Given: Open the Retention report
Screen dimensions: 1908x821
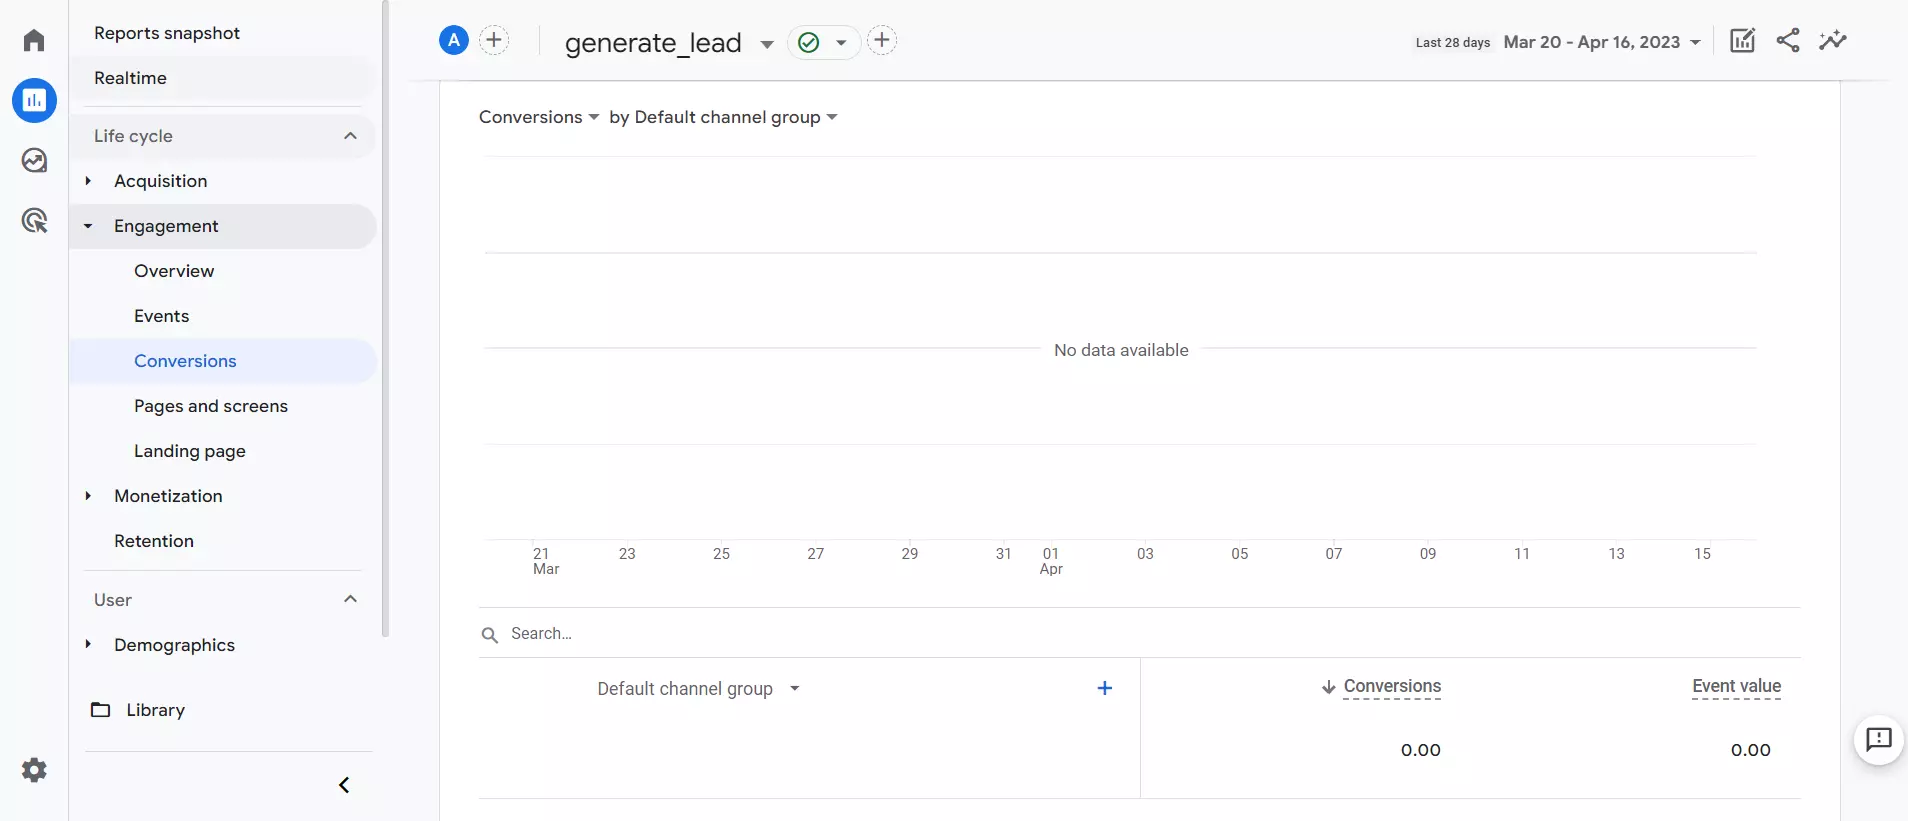Looking at the screenshot, I should click(154, 541).
